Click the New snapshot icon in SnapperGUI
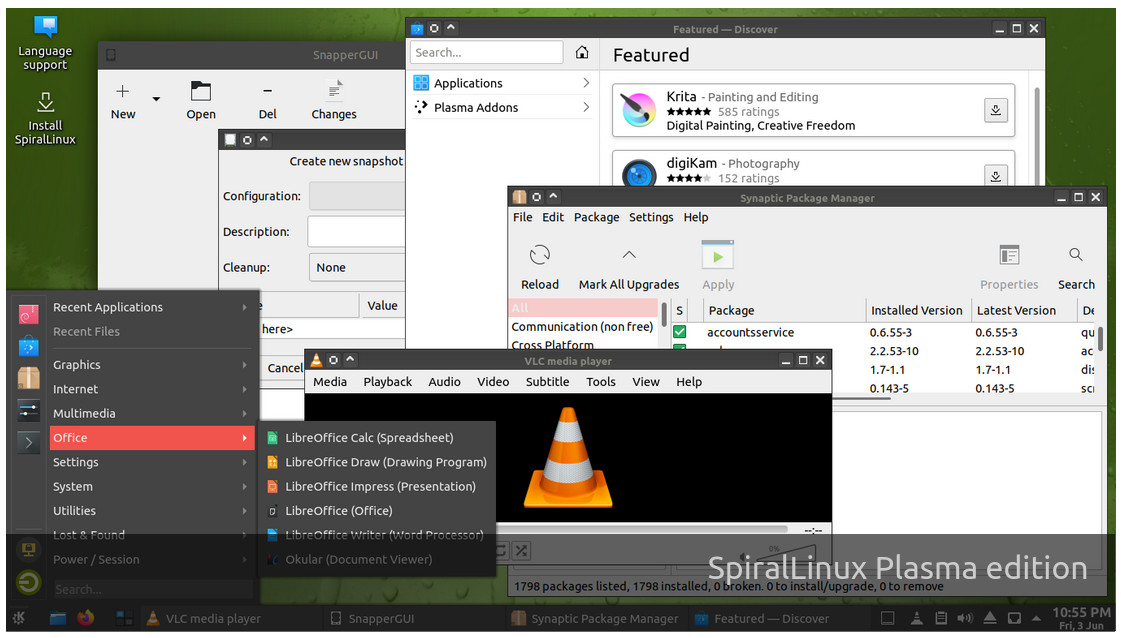The width and height of the screenshot is (1121, 638). coord(122,92)
